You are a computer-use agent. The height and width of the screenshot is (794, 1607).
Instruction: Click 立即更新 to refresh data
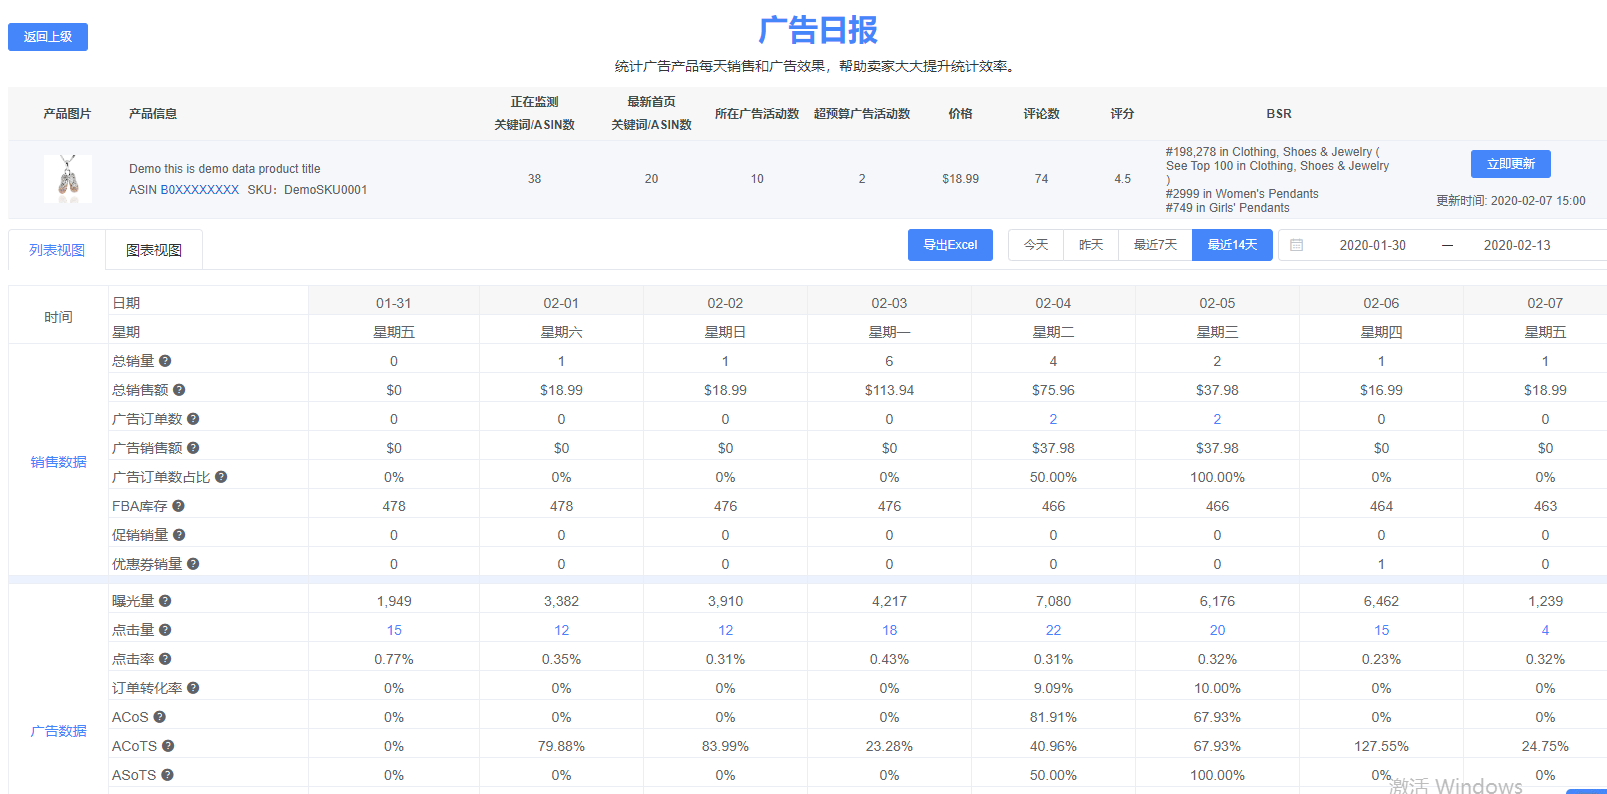1510,164
